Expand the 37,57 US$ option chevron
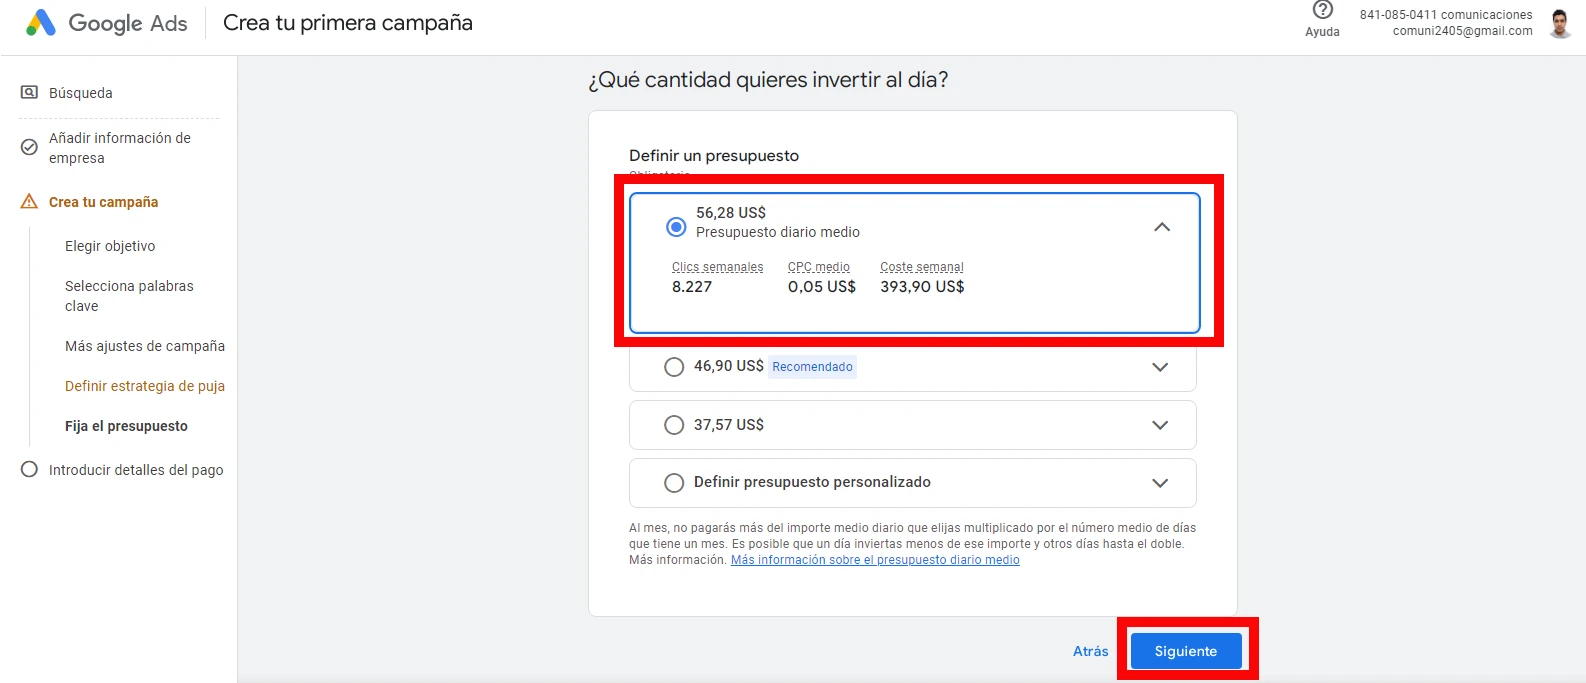 [1160, 425]
